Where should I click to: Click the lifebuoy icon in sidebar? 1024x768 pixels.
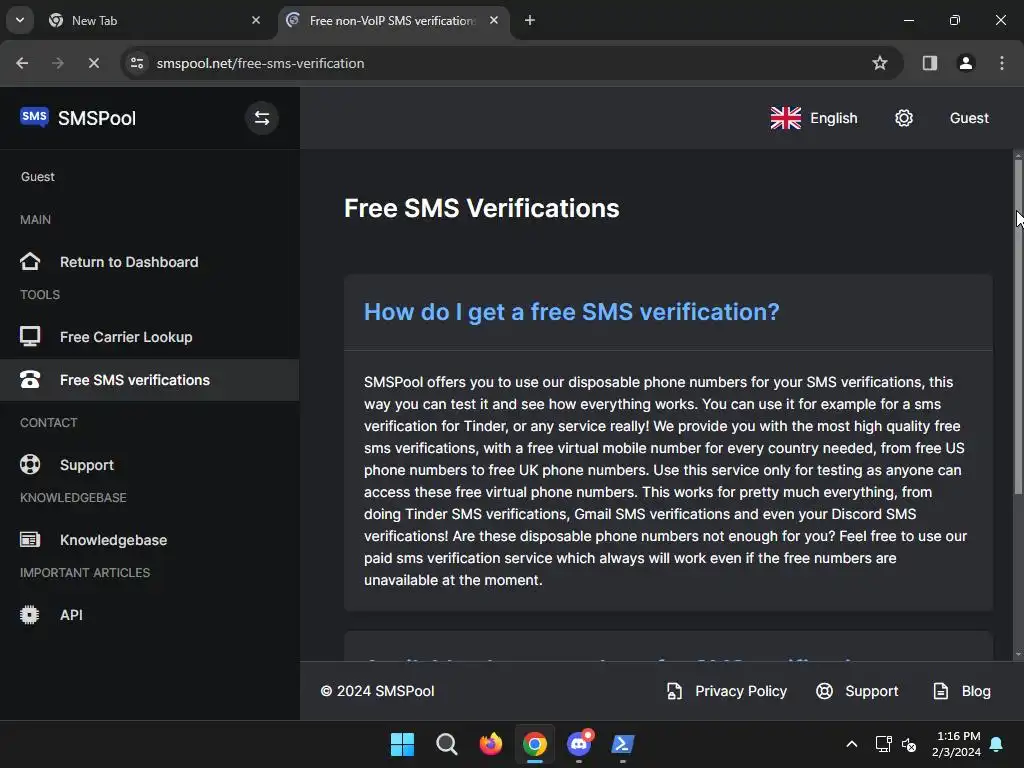pos(30,464)
